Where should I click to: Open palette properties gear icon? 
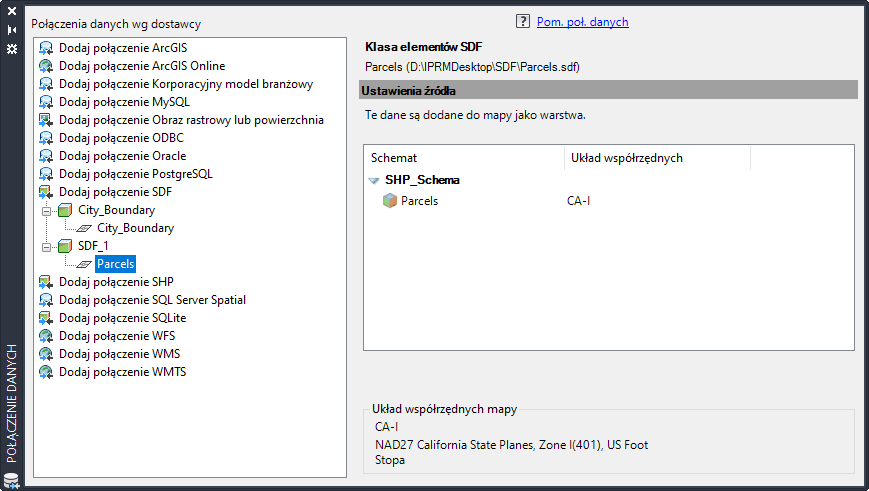(x=12, y=48)
